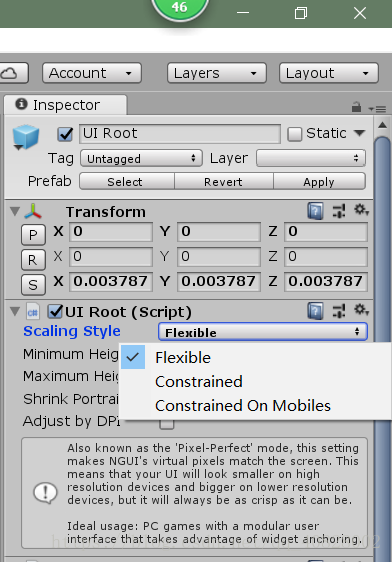Image resolution: width=392 pixels, height=562 pixels.
Task: Click the green 46 badge
Action: click(180, 8)
